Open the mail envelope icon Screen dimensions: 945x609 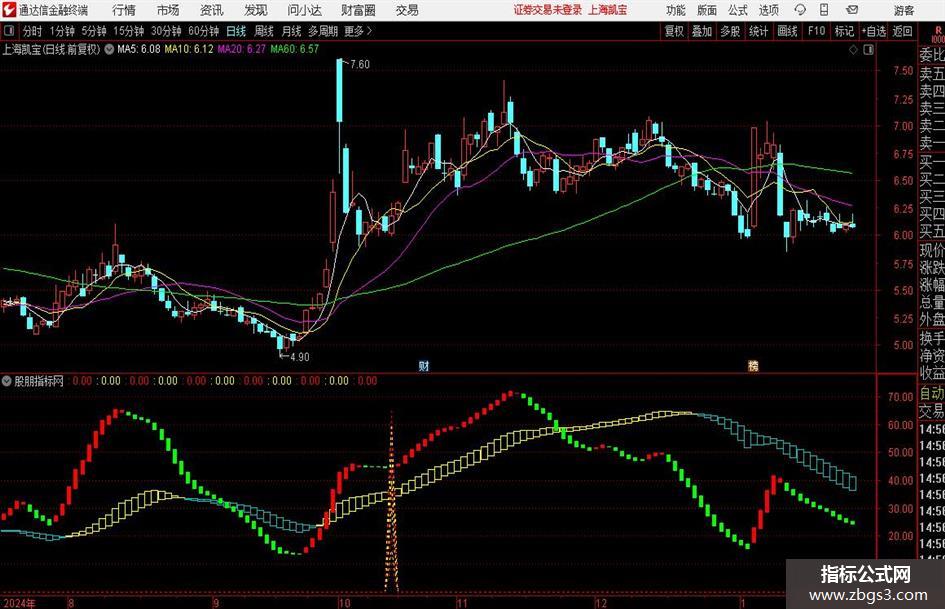click(x=852, y=10)
